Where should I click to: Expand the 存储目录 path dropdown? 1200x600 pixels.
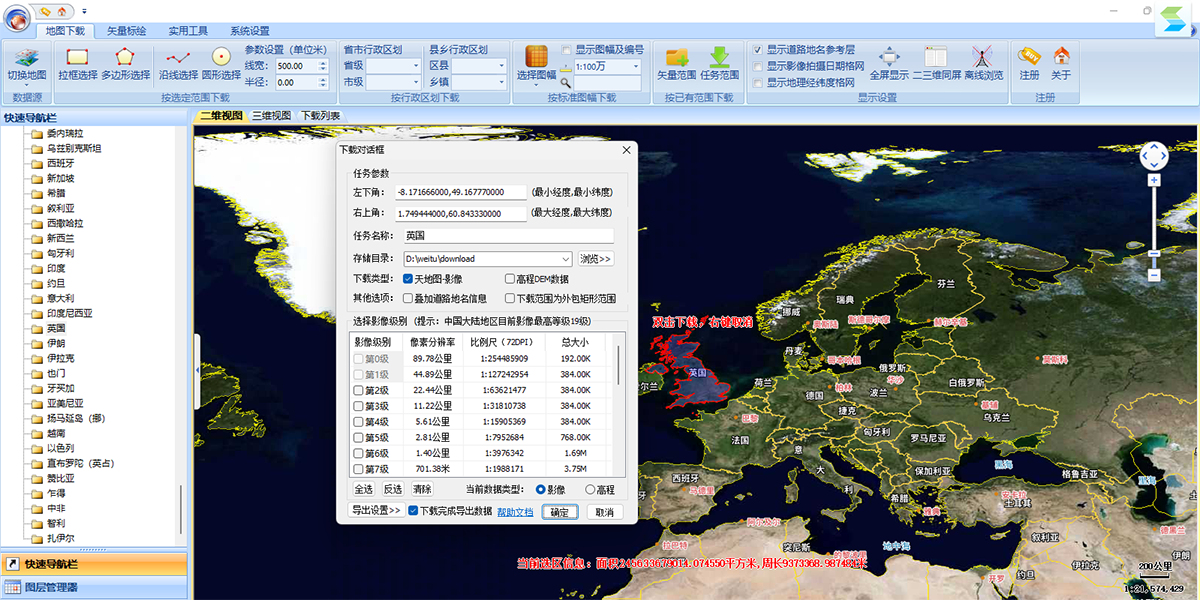click(x=566, y=259)
